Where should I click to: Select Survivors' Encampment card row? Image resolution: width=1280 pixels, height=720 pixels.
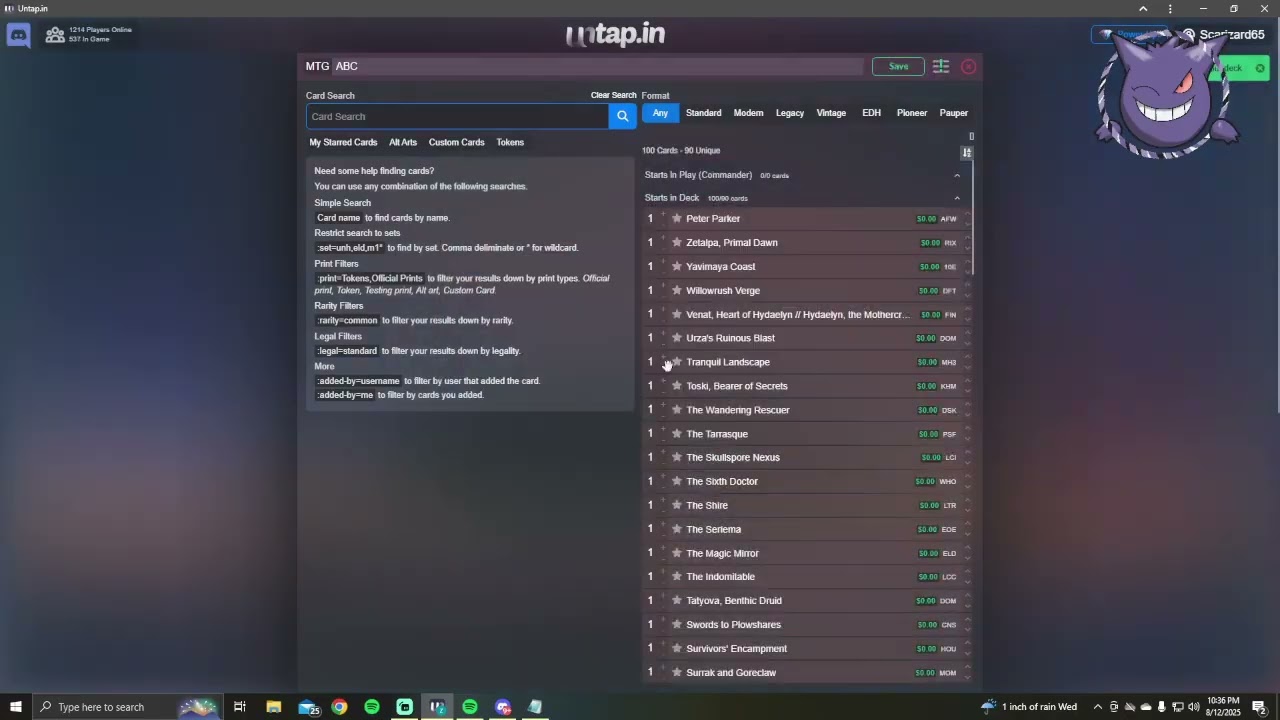(x=806, y=648)
